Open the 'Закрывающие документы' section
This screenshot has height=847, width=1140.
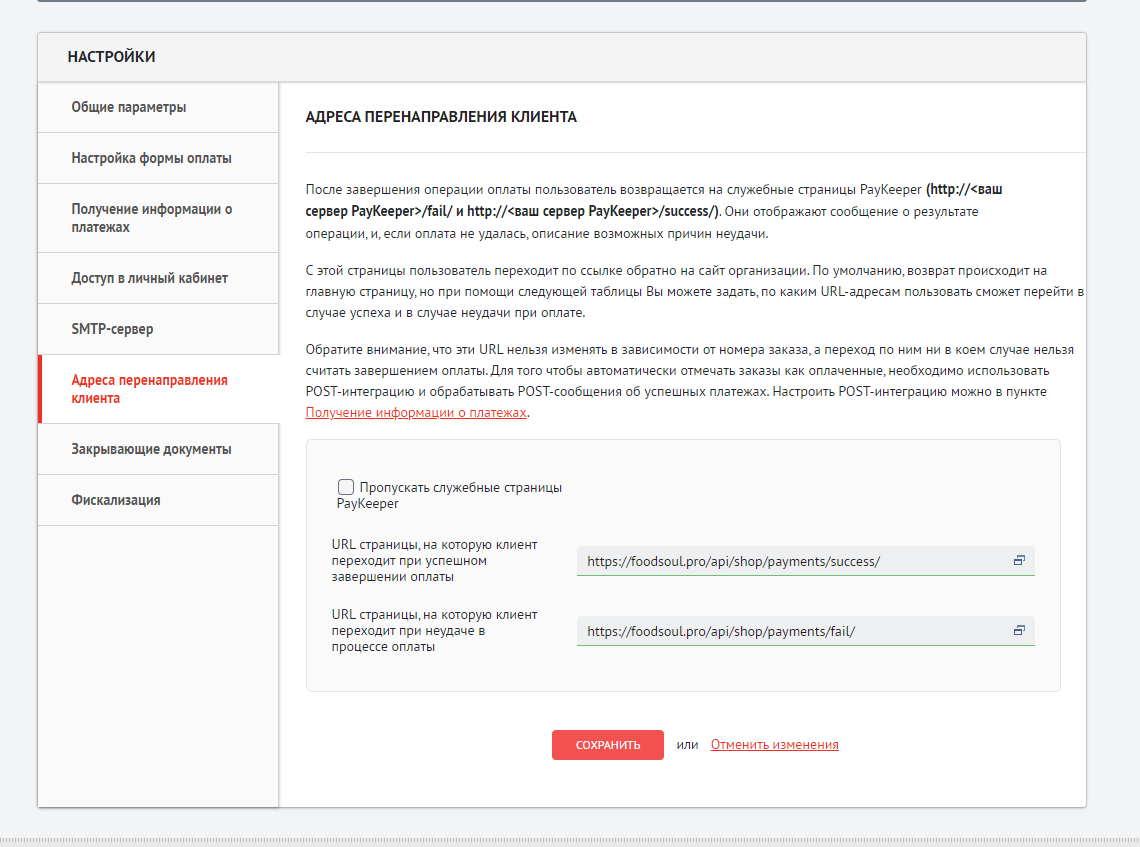(152, 449)
